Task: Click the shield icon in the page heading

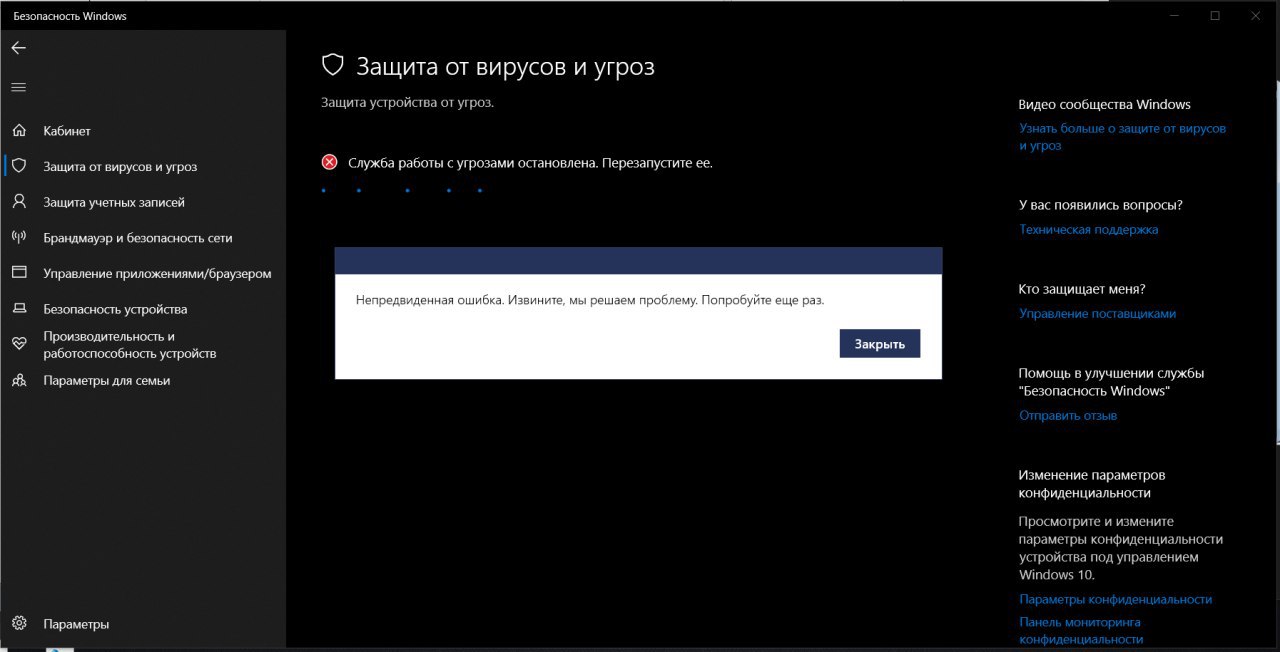Action: coord(332,66)
